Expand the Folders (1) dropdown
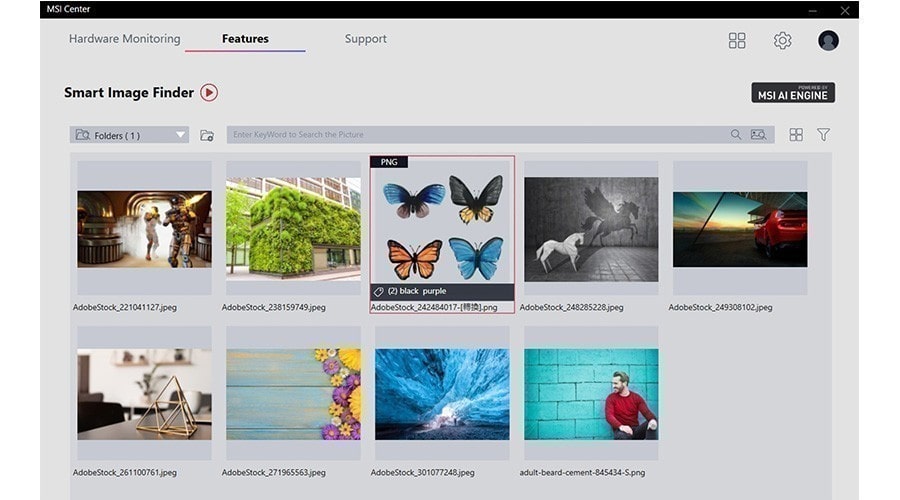 [x=129, y=135]
